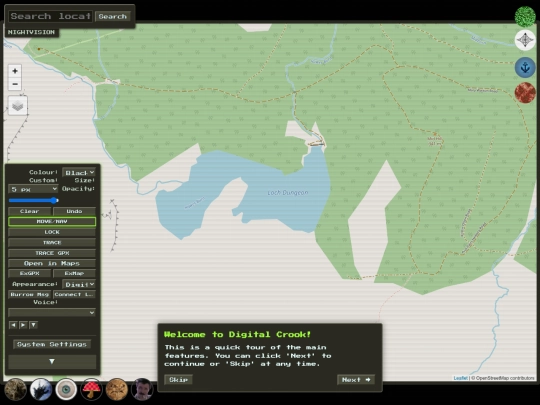Click the Undo button
The height and width of the screenshot is (405, 540).
point(74,211)
